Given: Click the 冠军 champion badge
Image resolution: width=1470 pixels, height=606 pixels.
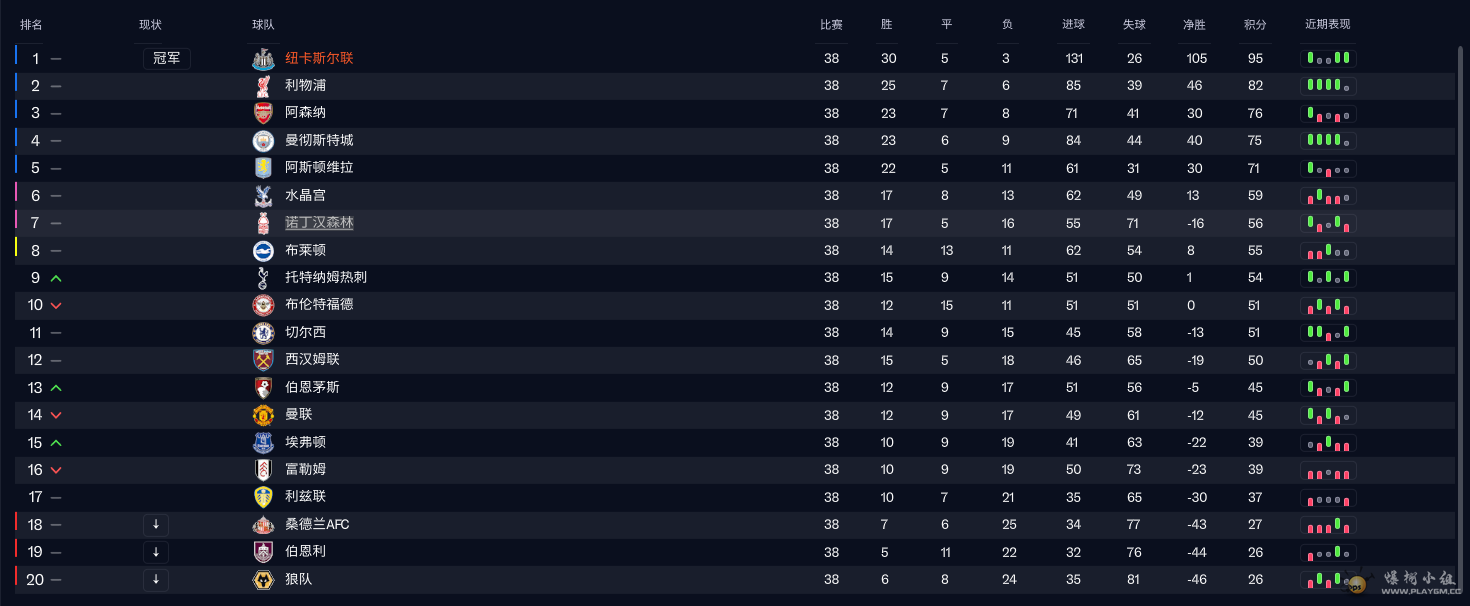Looking at the screenshot, I should click(x=167, y=58).
